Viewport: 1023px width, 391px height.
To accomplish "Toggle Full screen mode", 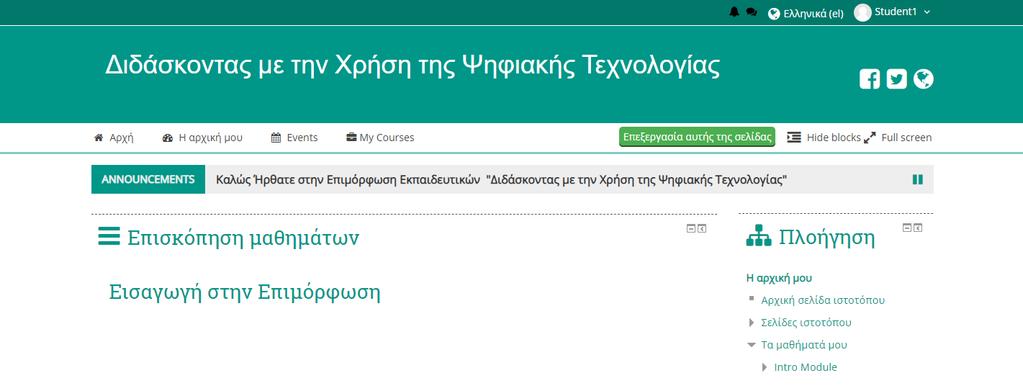I will [x=898, y=138].
